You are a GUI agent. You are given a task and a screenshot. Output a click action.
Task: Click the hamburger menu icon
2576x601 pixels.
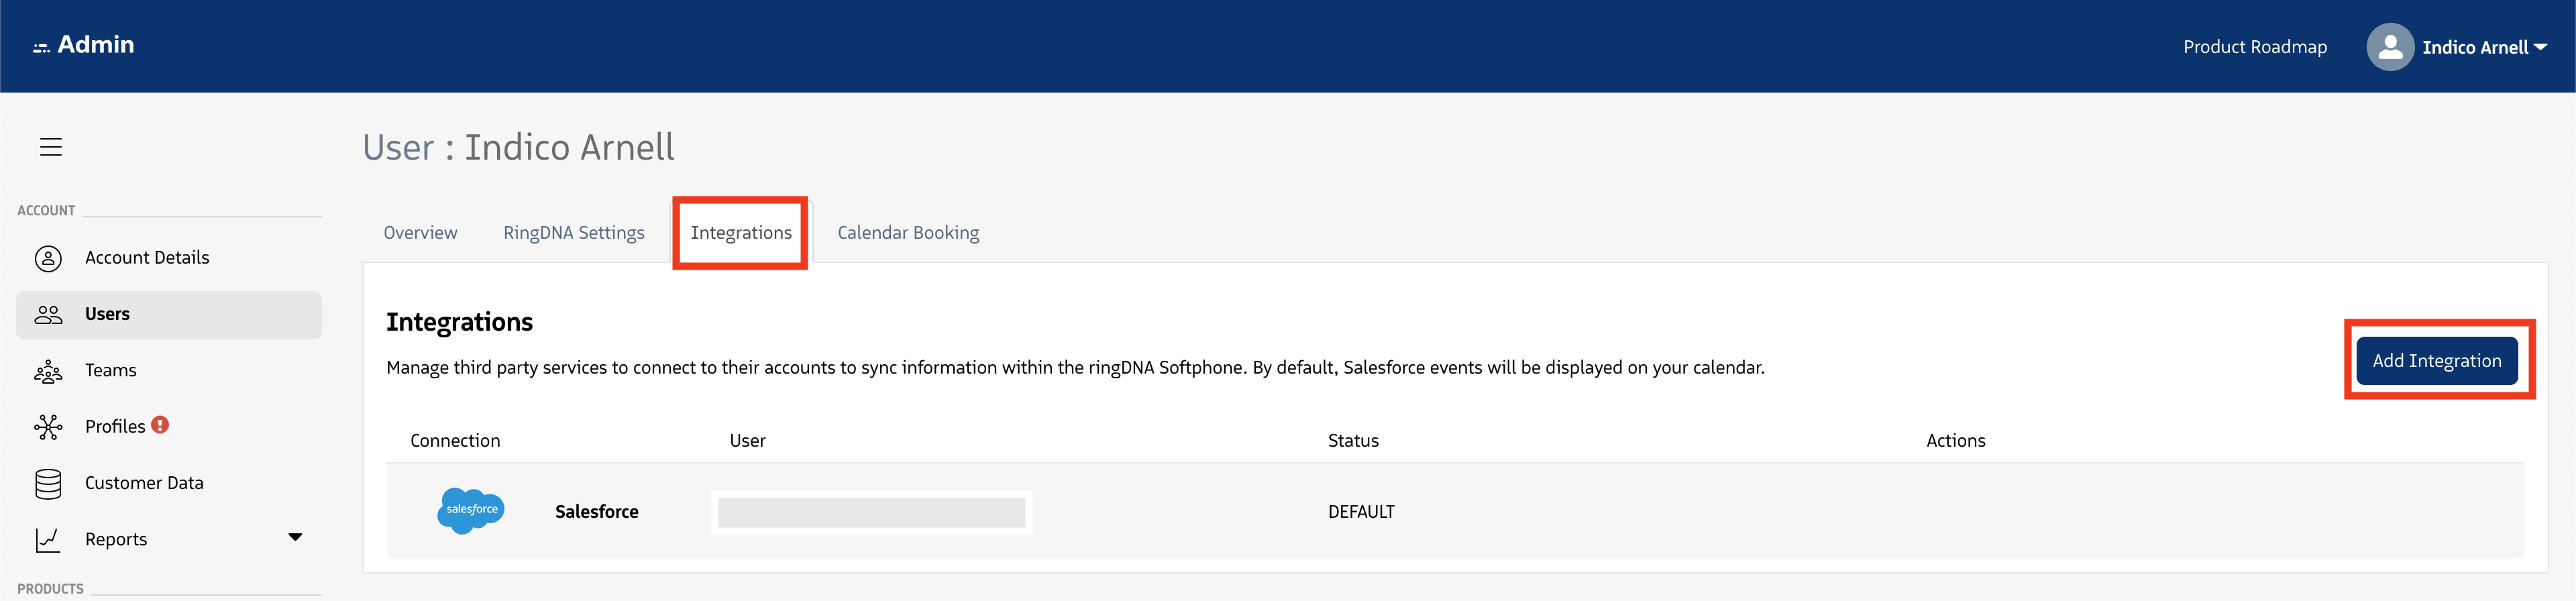[51, 147]
